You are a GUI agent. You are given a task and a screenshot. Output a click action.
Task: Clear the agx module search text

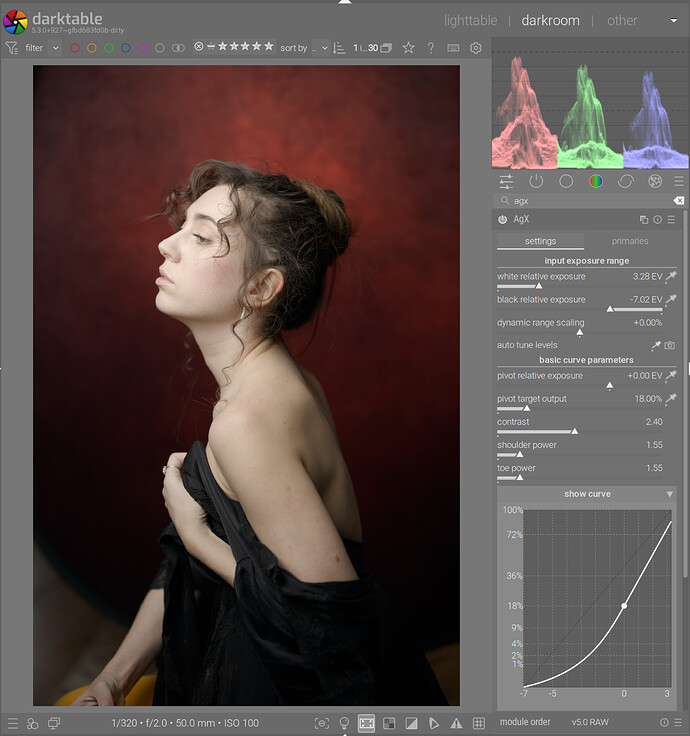679,201
